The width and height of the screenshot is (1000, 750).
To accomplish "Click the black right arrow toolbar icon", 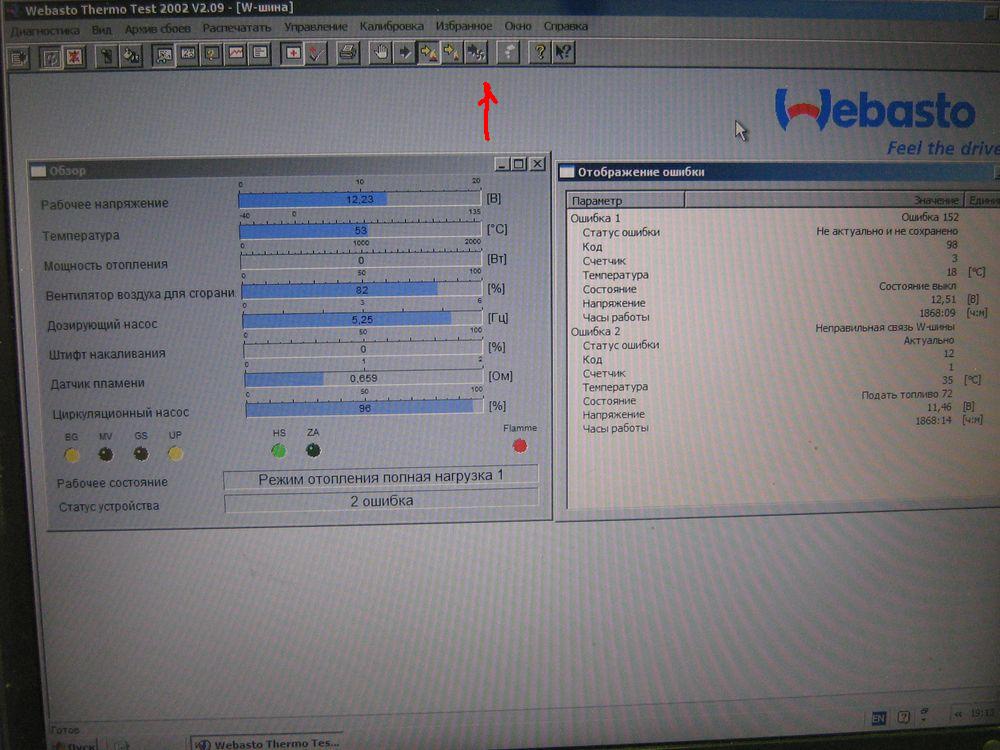I will point(404,53).
